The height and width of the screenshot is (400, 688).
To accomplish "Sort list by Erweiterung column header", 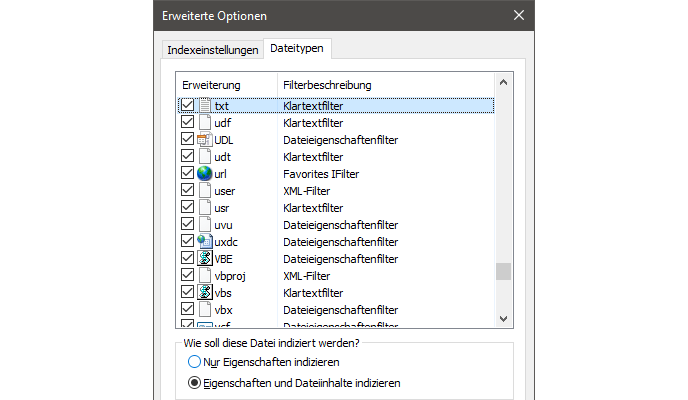I will click(226, 85).
